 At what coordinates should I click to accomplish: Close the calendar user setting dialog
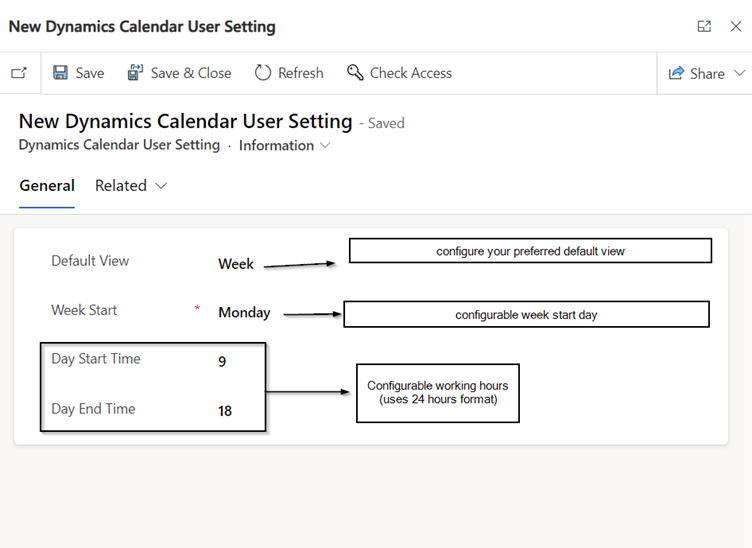point(736,26)
